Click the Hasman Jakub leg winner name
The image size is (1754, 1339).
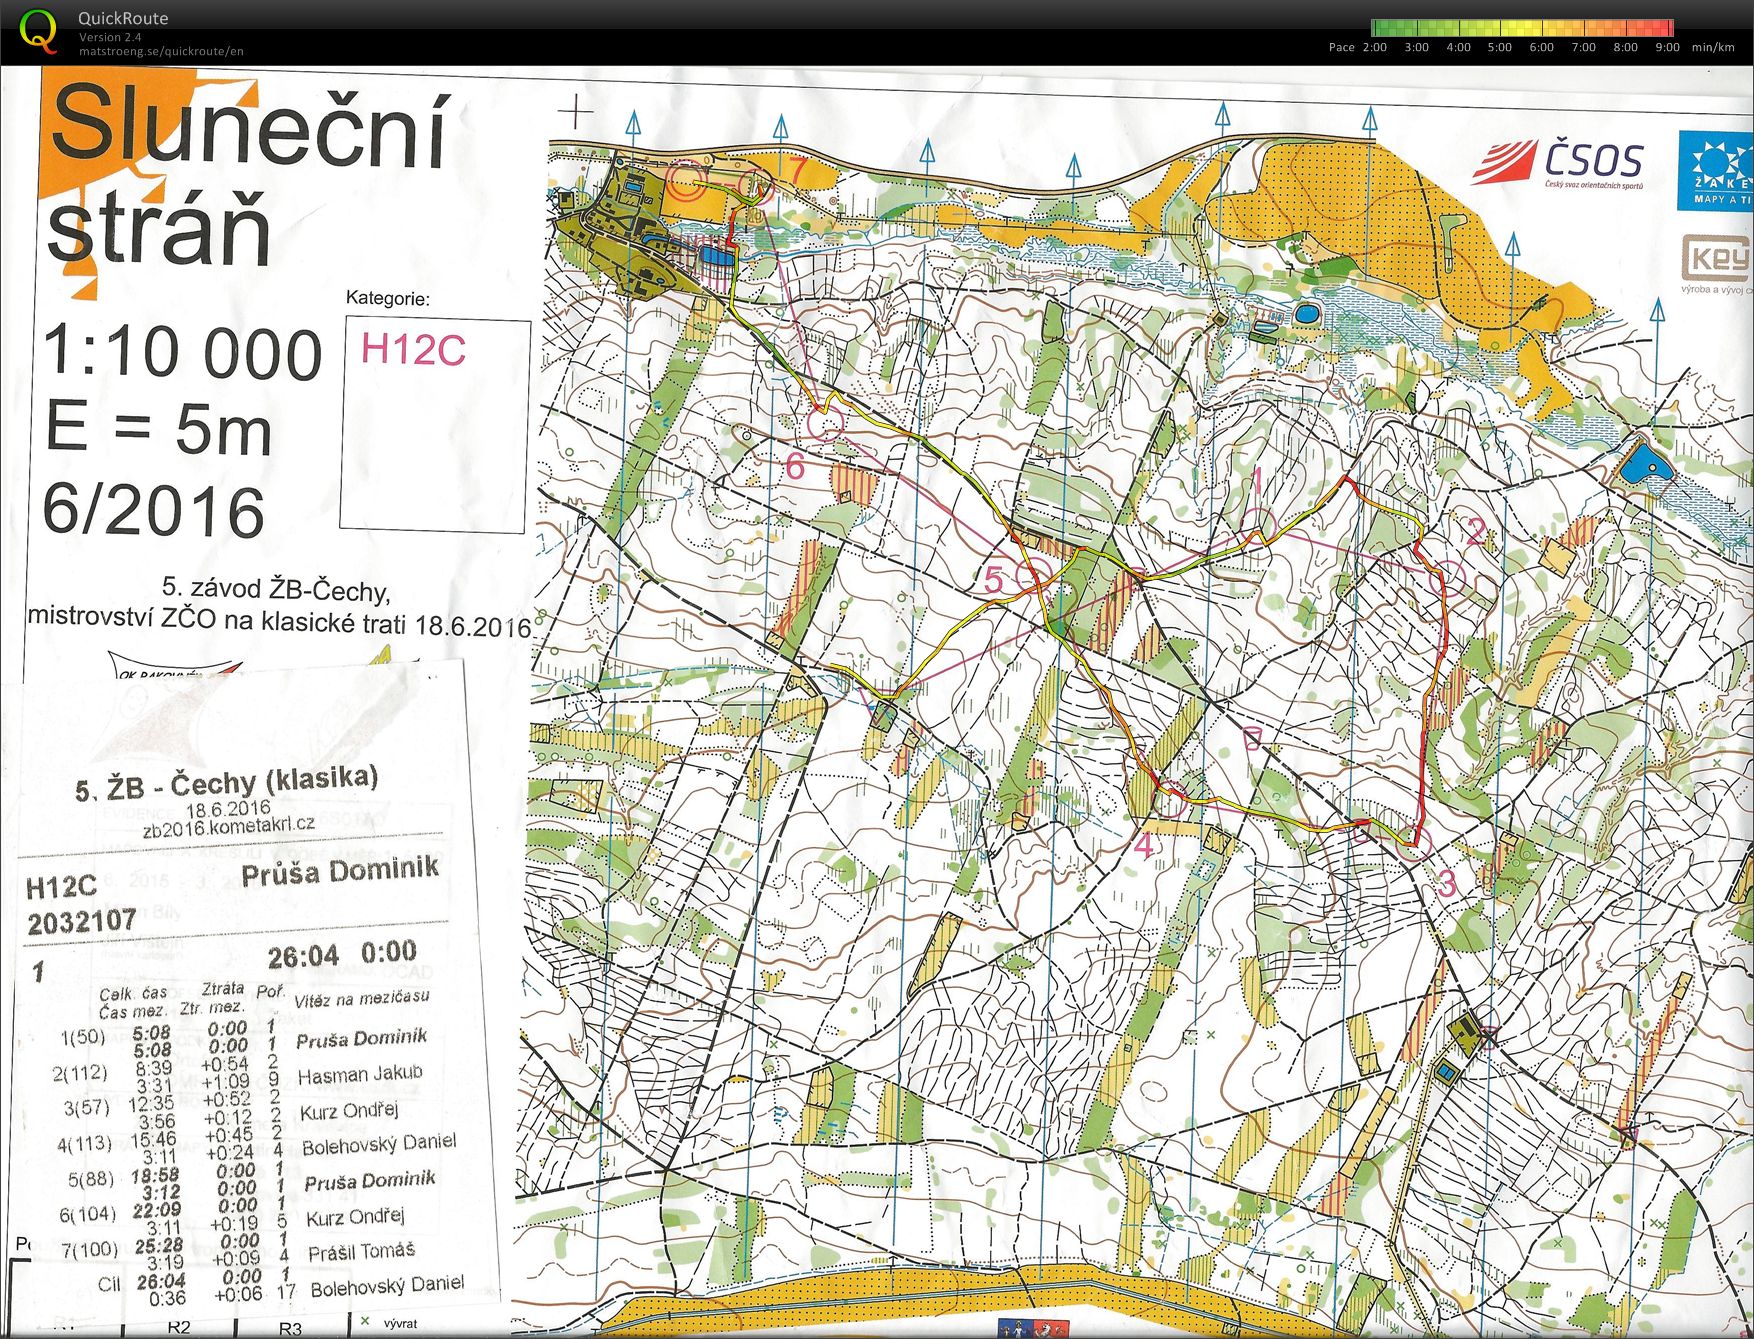click(x=360, y=1075)
